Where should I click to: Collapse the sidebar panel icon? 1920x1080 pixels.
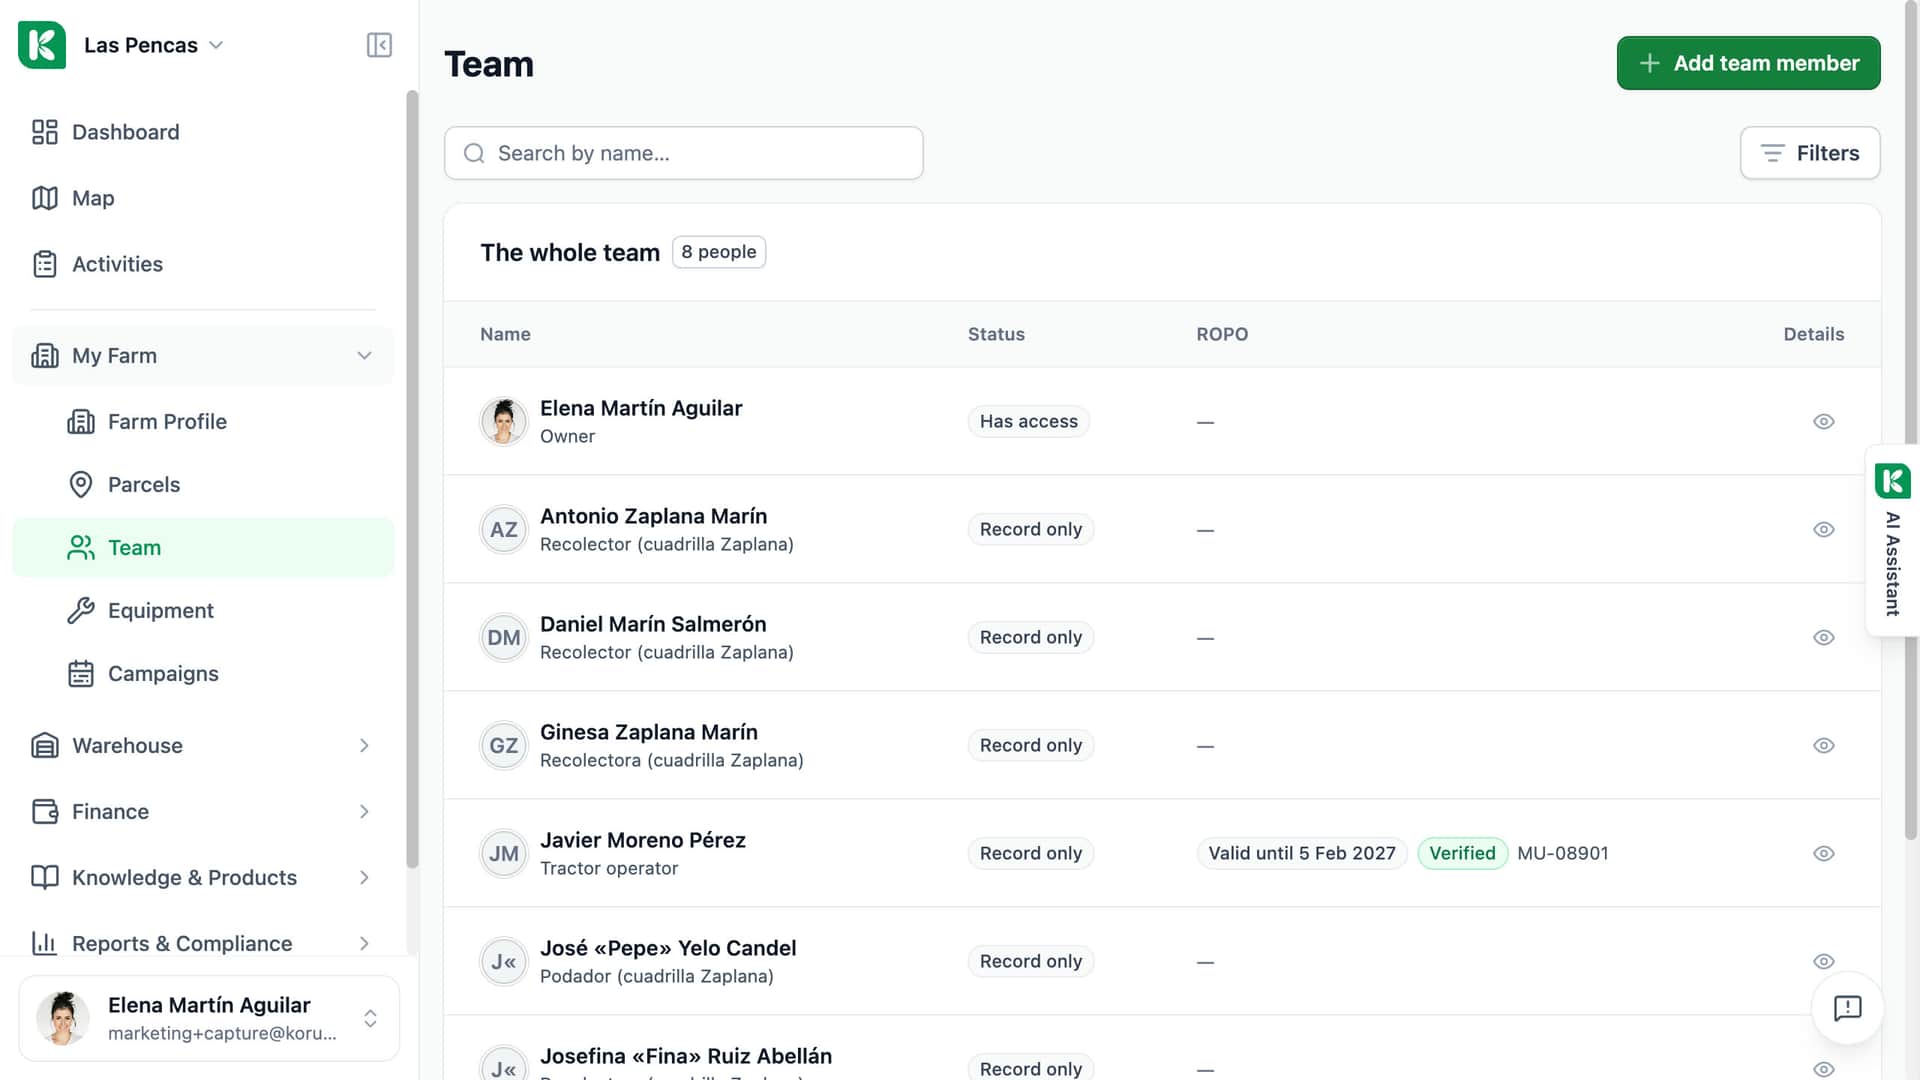coord(379,45)
